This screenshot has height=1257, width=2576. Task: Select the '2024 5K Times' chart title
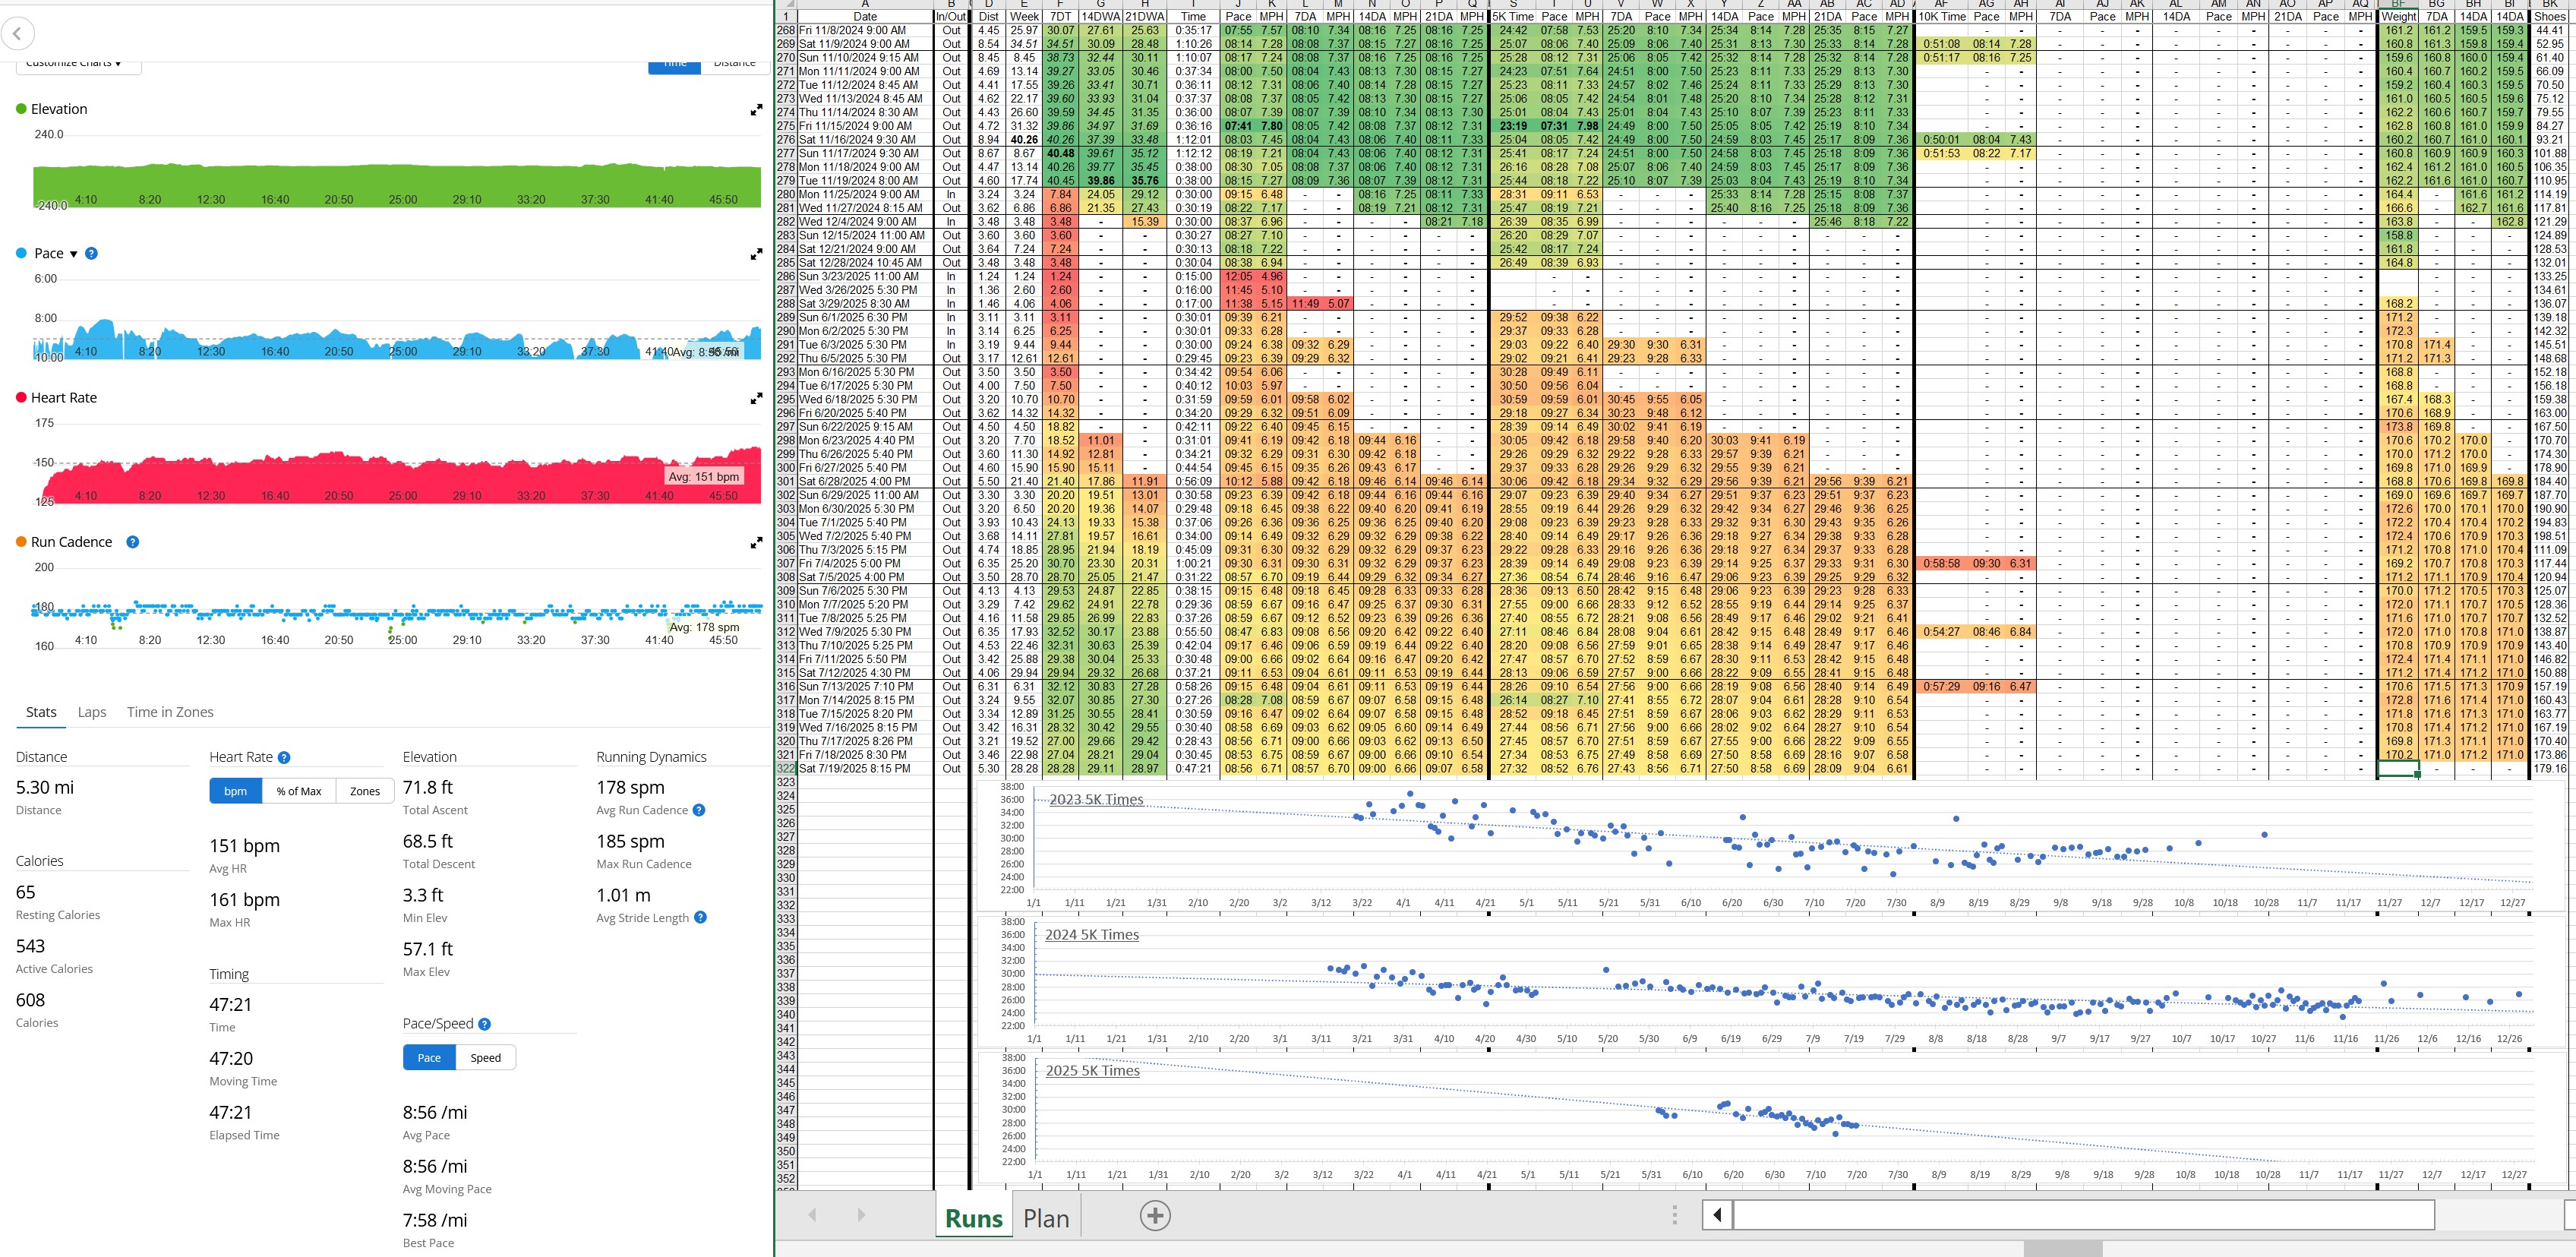[x=1092, y=935]
